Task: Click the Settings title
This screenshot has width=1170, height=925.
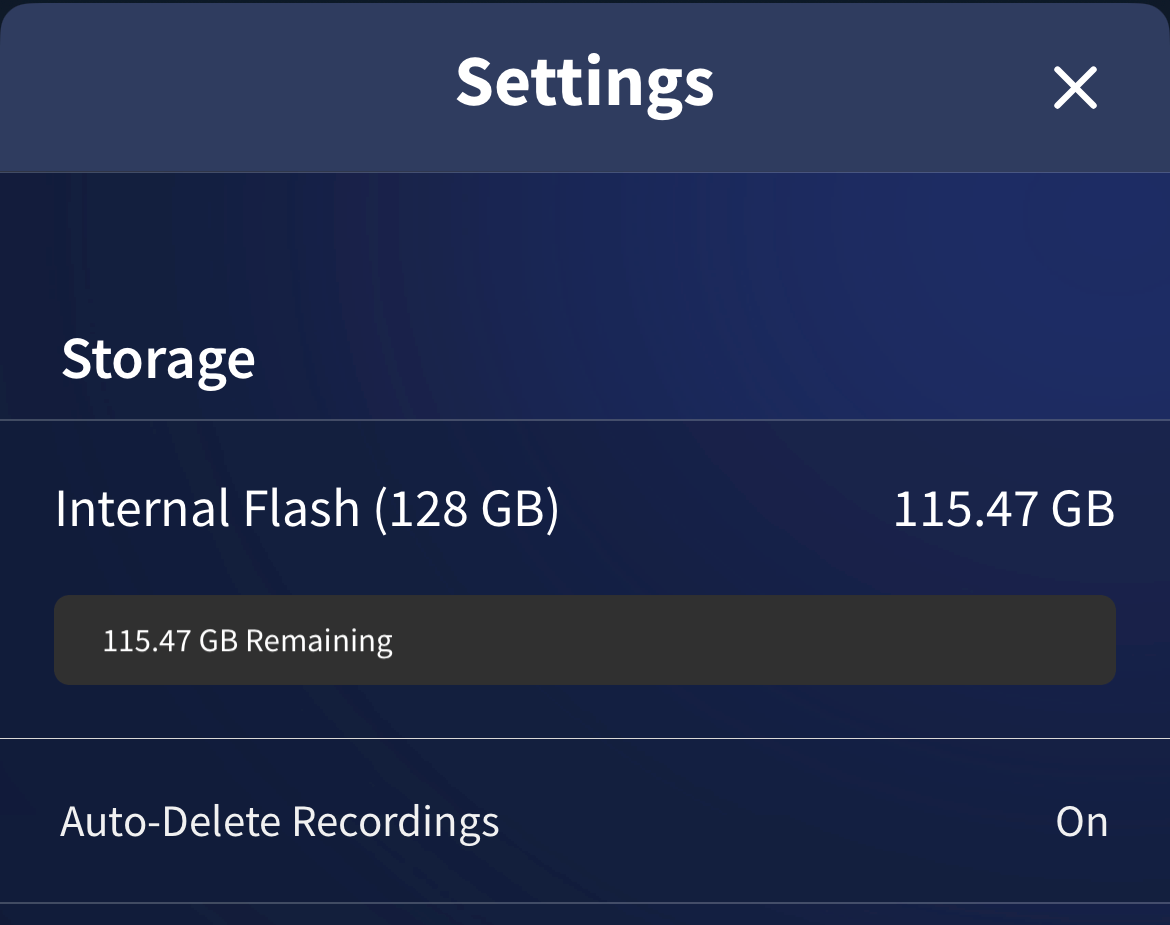Action: (x=585, y=84)
